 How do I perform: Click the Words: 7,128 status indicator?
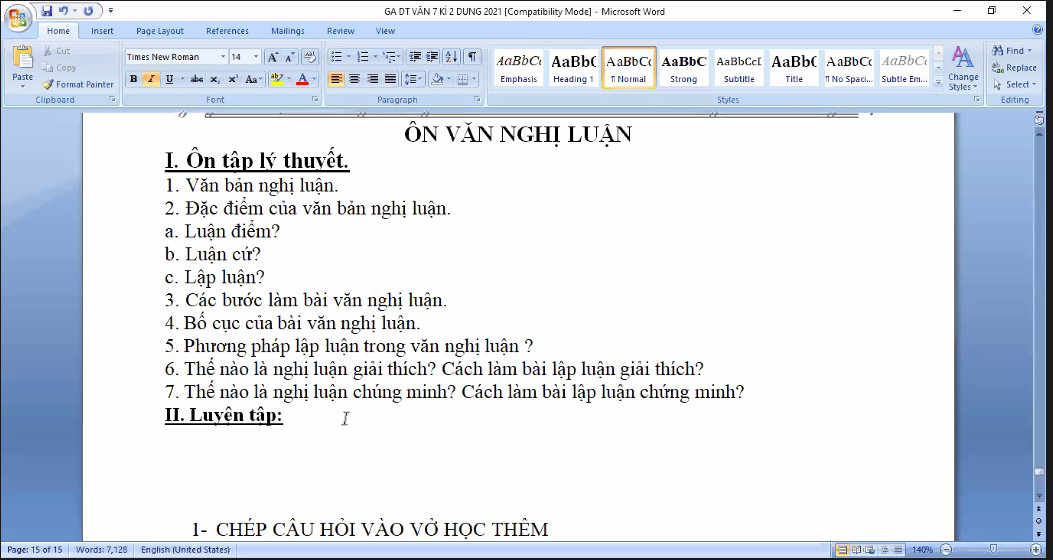tap(101, 550)
